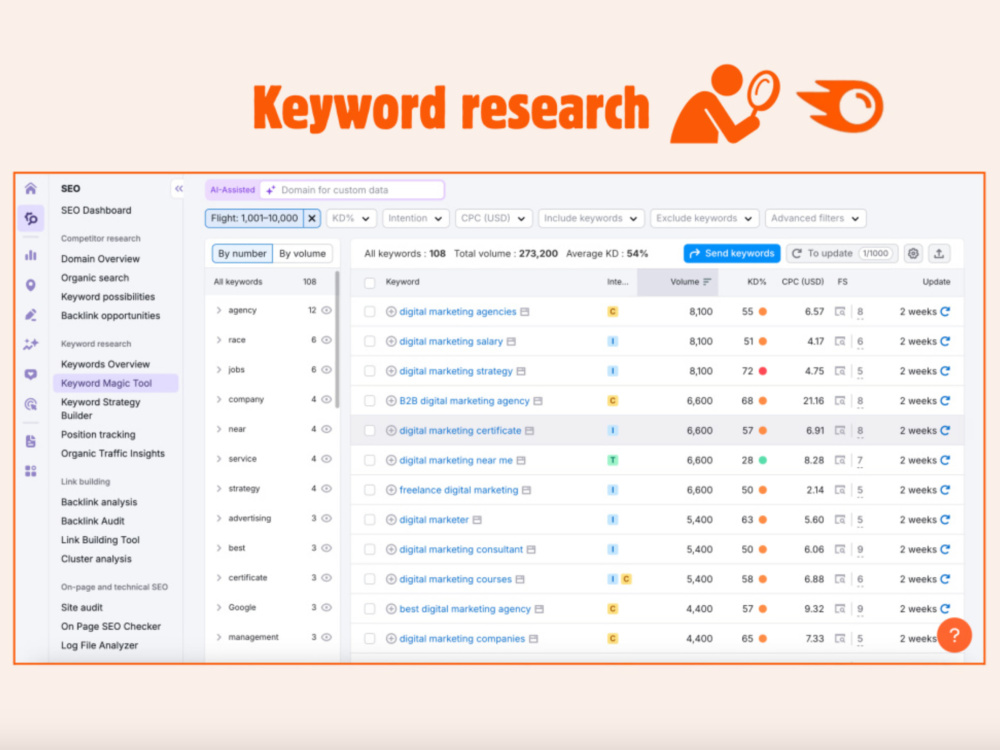
Task: Expand the strategy keyword group
Action: pos(219,489)
